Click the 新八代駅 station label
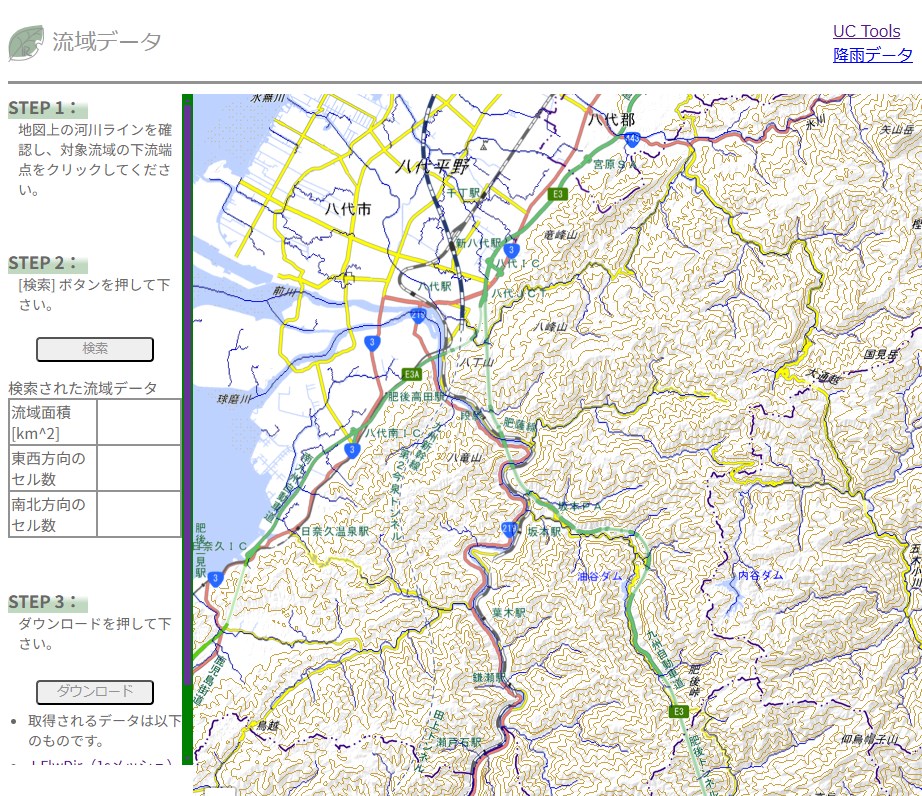The height and width of the screenshot is (796, 922). click(479, 243)
